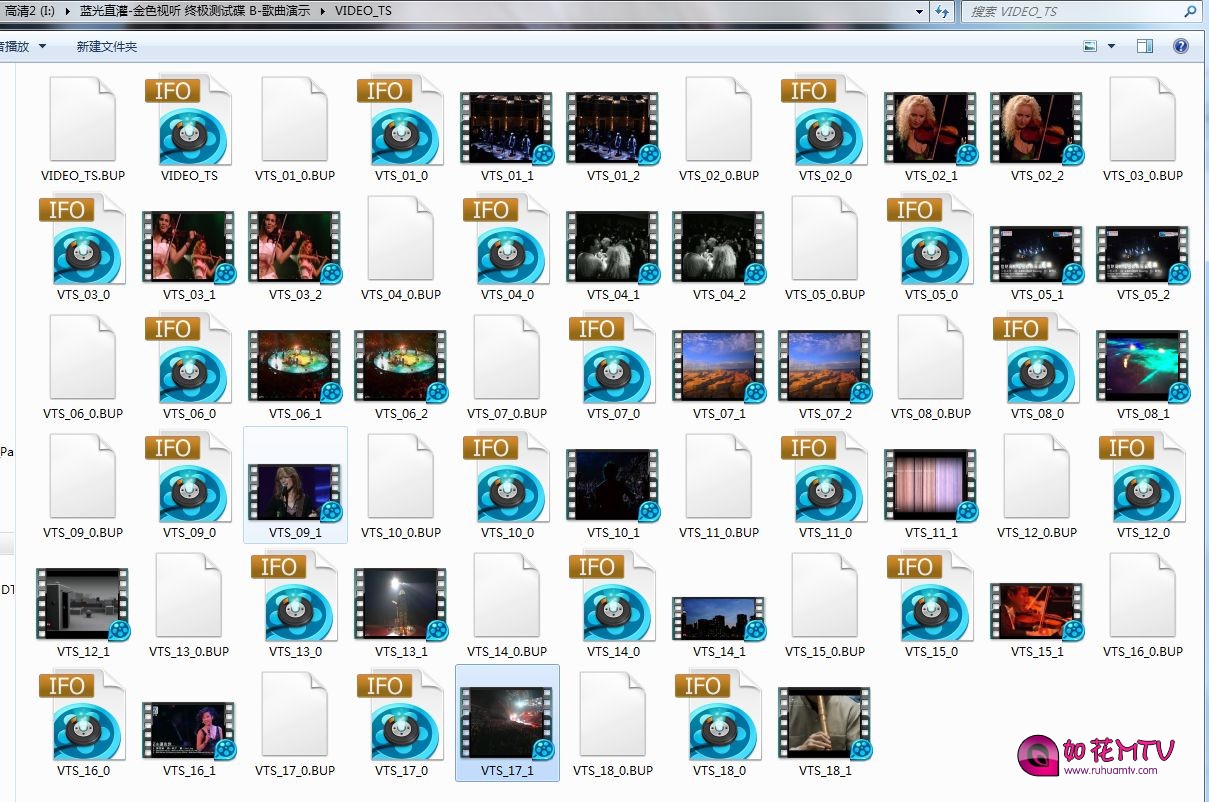Open the help question mark icon
Screen dimensions: 1209x802
point(1180,46)
